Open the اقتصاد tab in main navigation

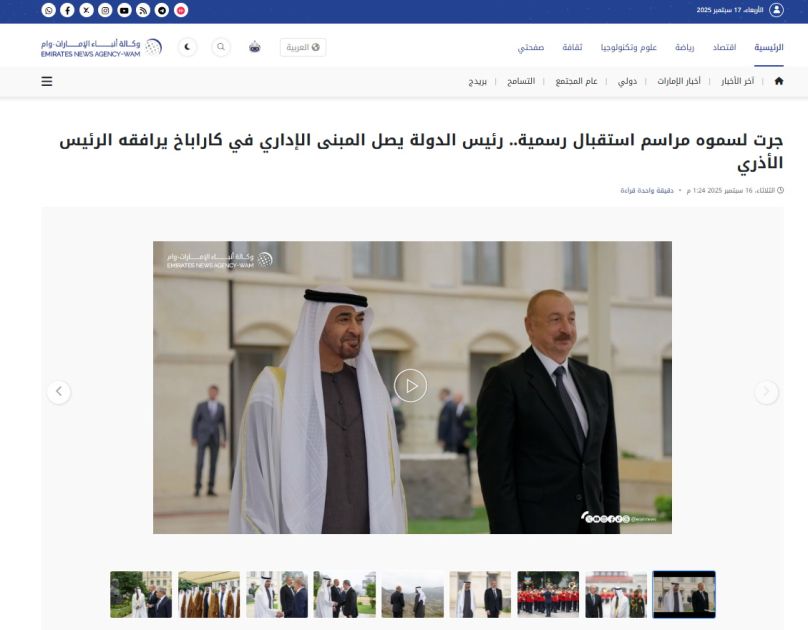point(724,47)
